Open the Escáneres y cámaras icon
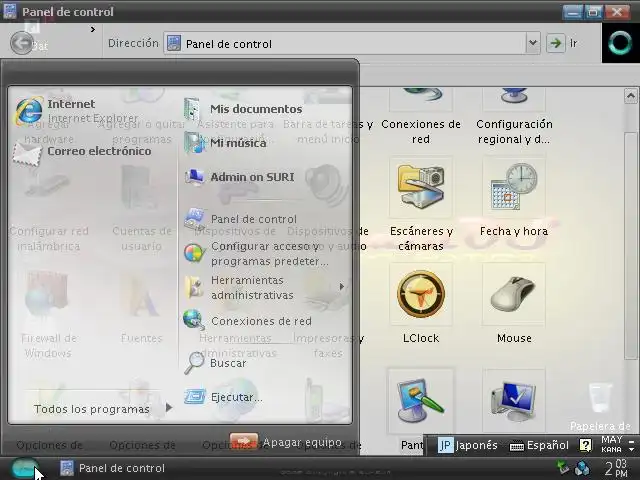This screenshot has width=640, height=480. pyautogui.click(x=420, y=187)
